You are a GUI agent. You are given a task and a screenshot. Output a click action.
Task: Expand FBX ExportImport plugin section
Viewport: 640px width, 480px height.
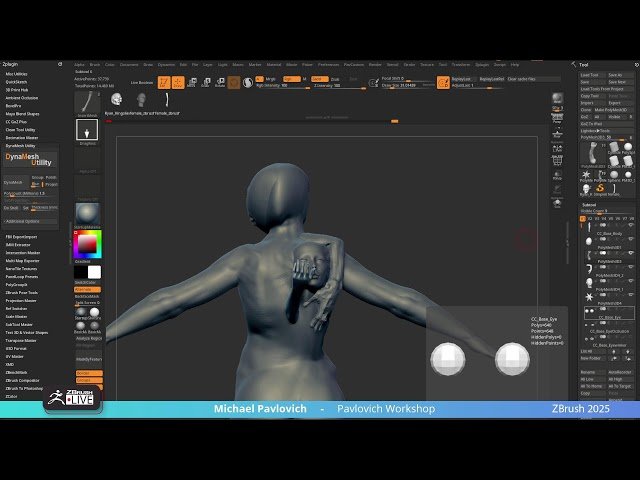[x=21, y=237]
